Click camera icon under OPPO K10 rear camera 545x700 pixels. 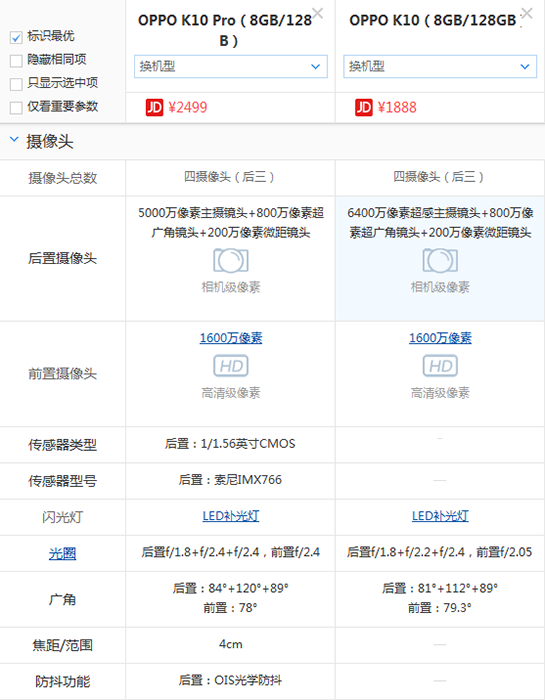(440, 261)
